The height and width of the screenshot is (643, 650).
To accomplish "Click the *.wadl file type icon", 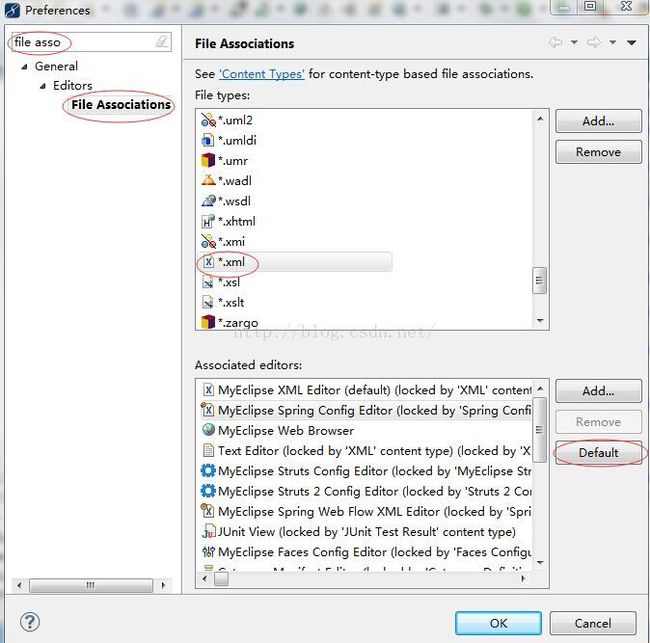I will click(x=208, y=180).
